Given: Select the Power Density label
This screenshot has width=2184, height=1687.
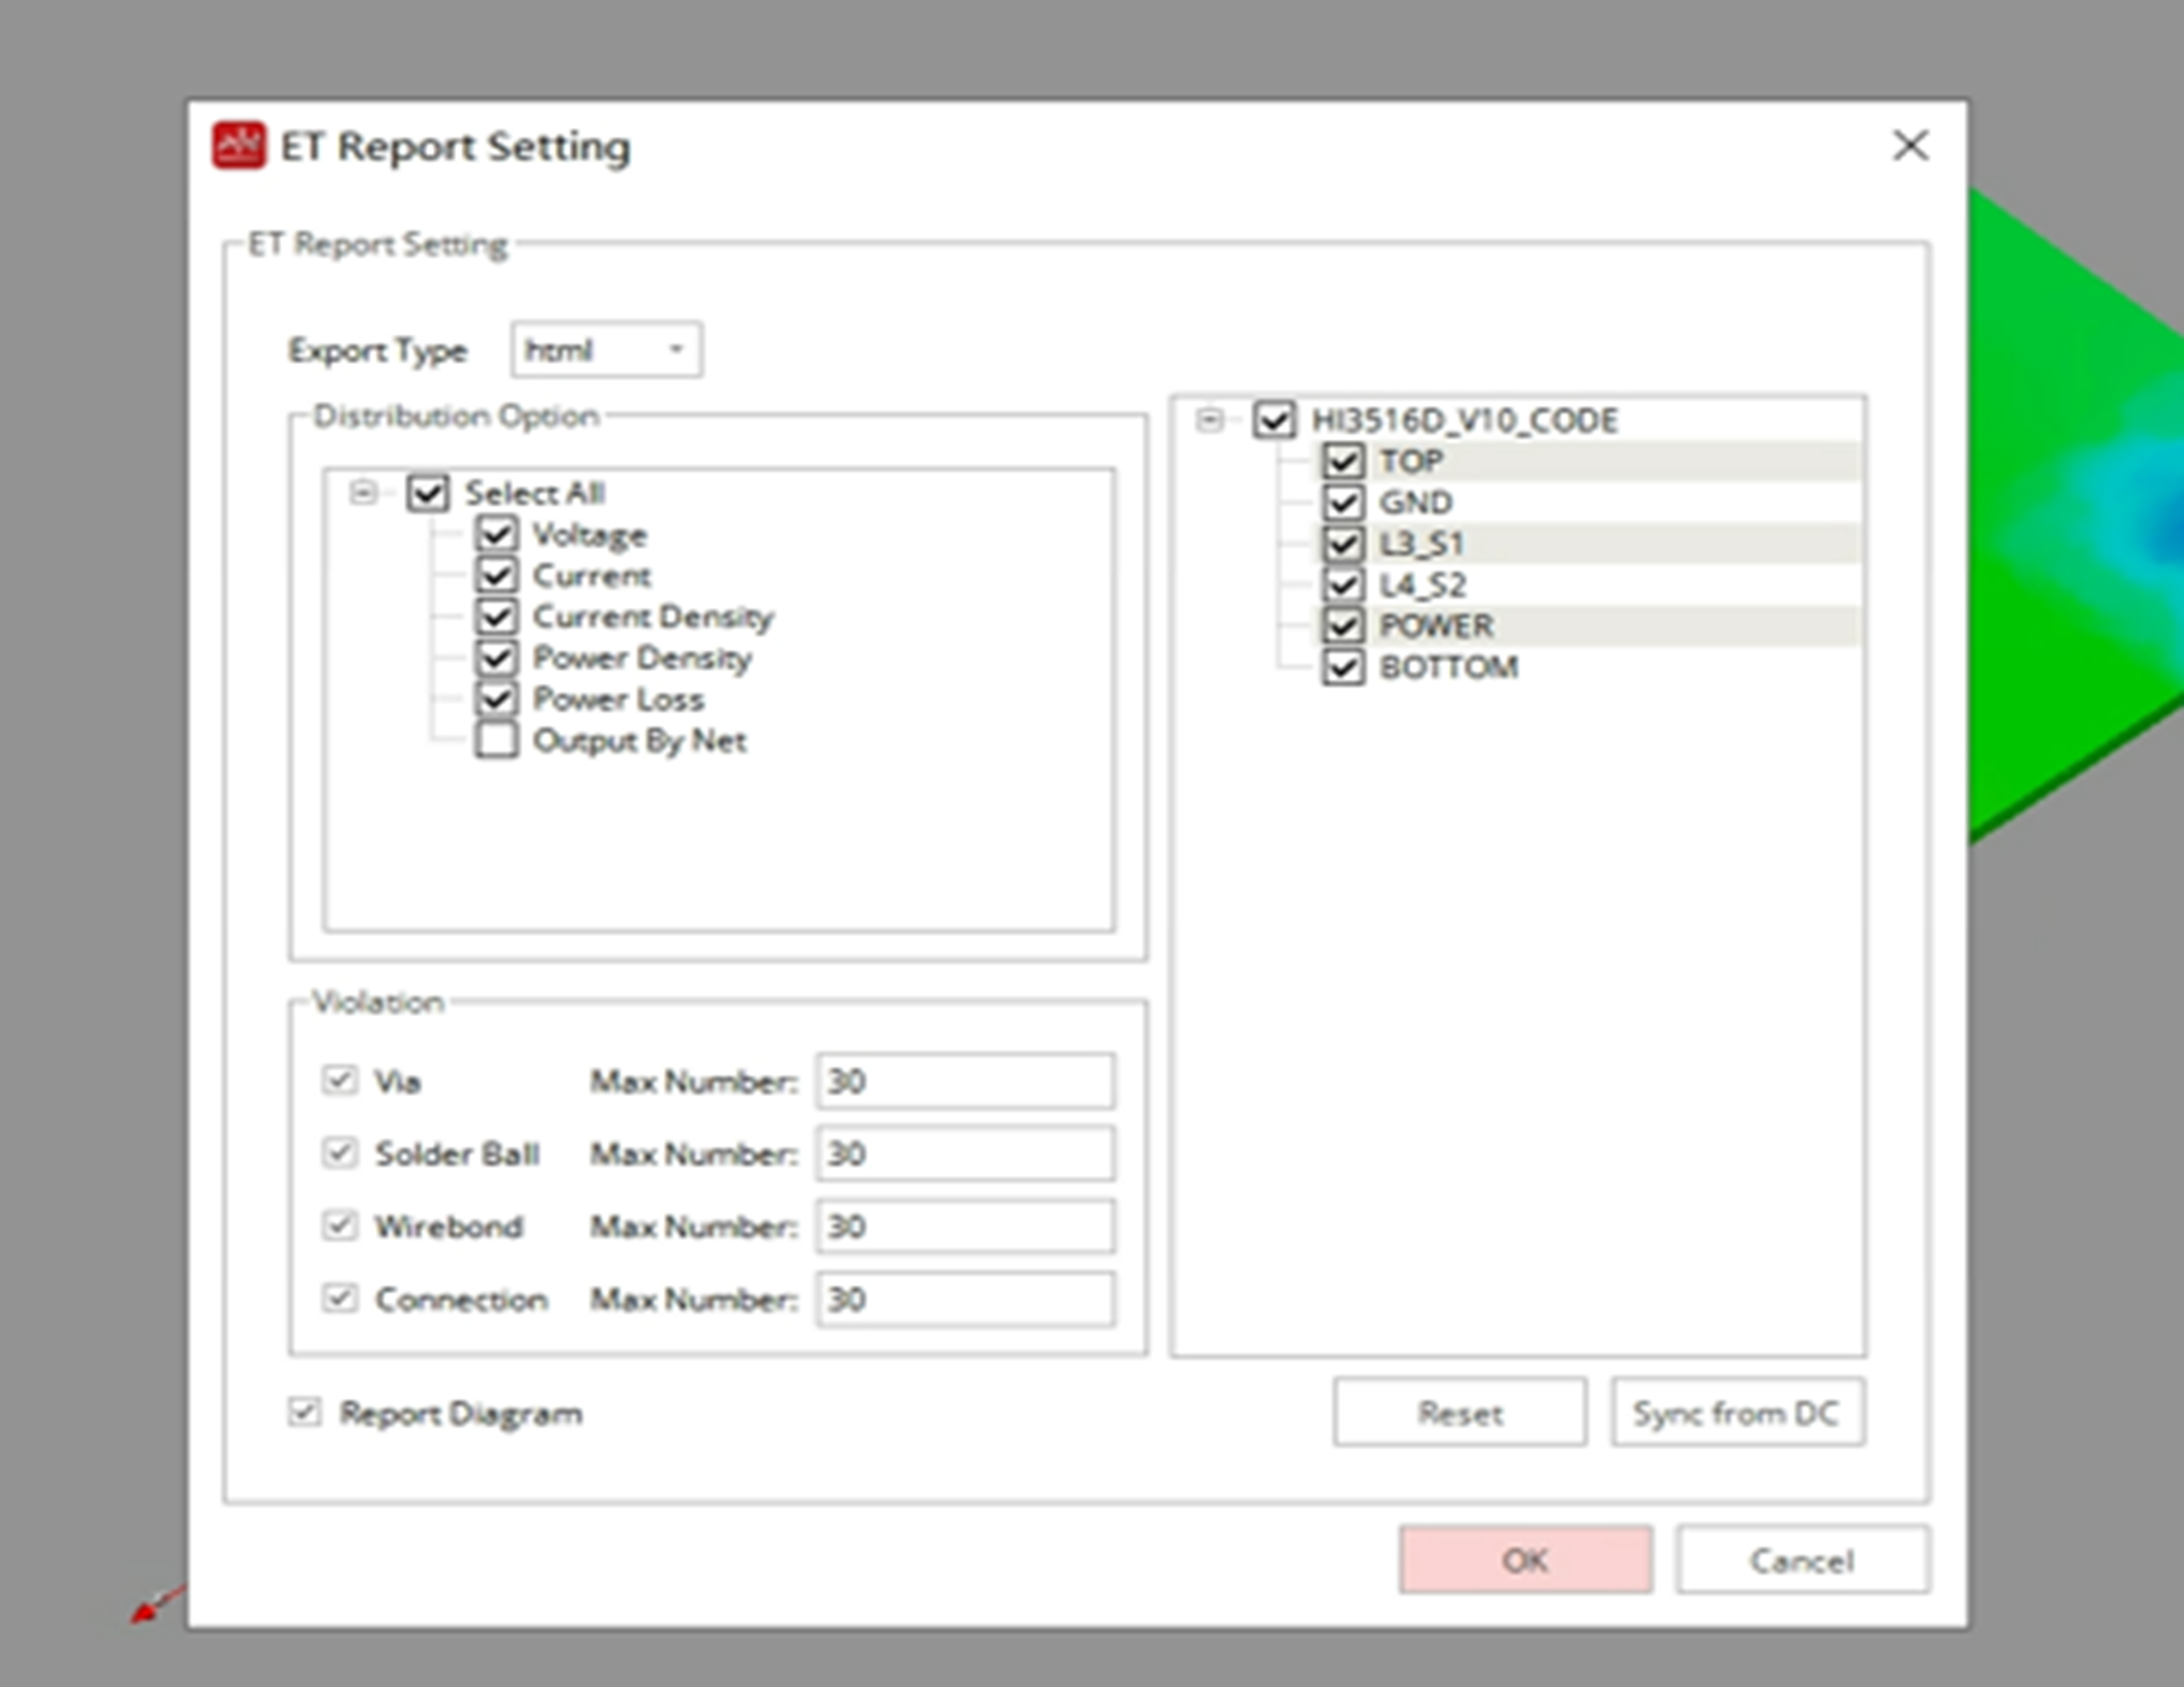Looking at the screenshot, I should tap(642, 658).
